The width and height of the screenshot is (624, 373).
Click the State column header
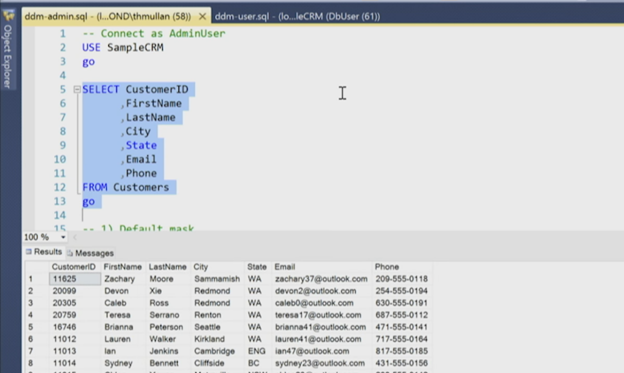(x=257, y=267)
